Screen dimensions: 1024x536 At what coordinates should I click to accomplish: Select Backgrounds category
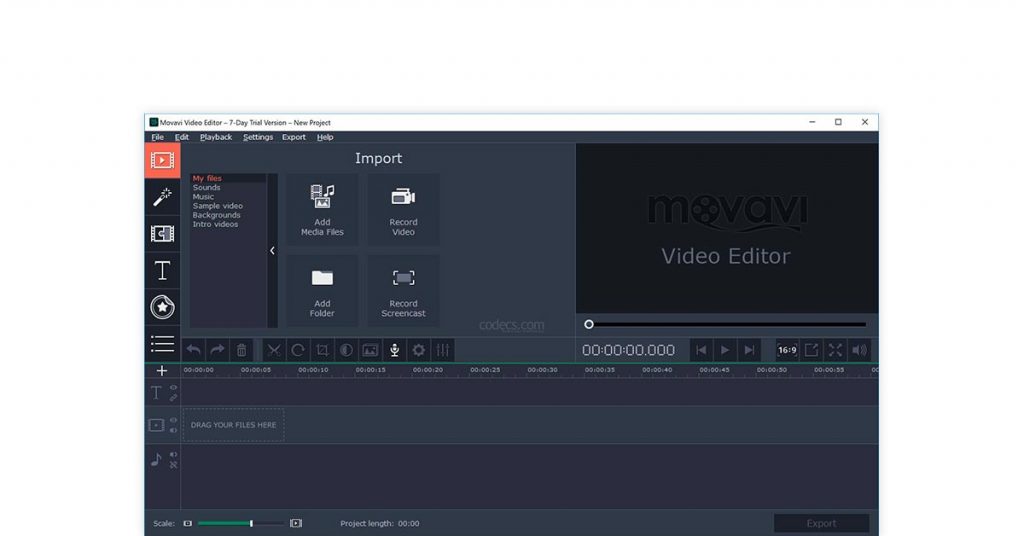click(x=216, y=215)
